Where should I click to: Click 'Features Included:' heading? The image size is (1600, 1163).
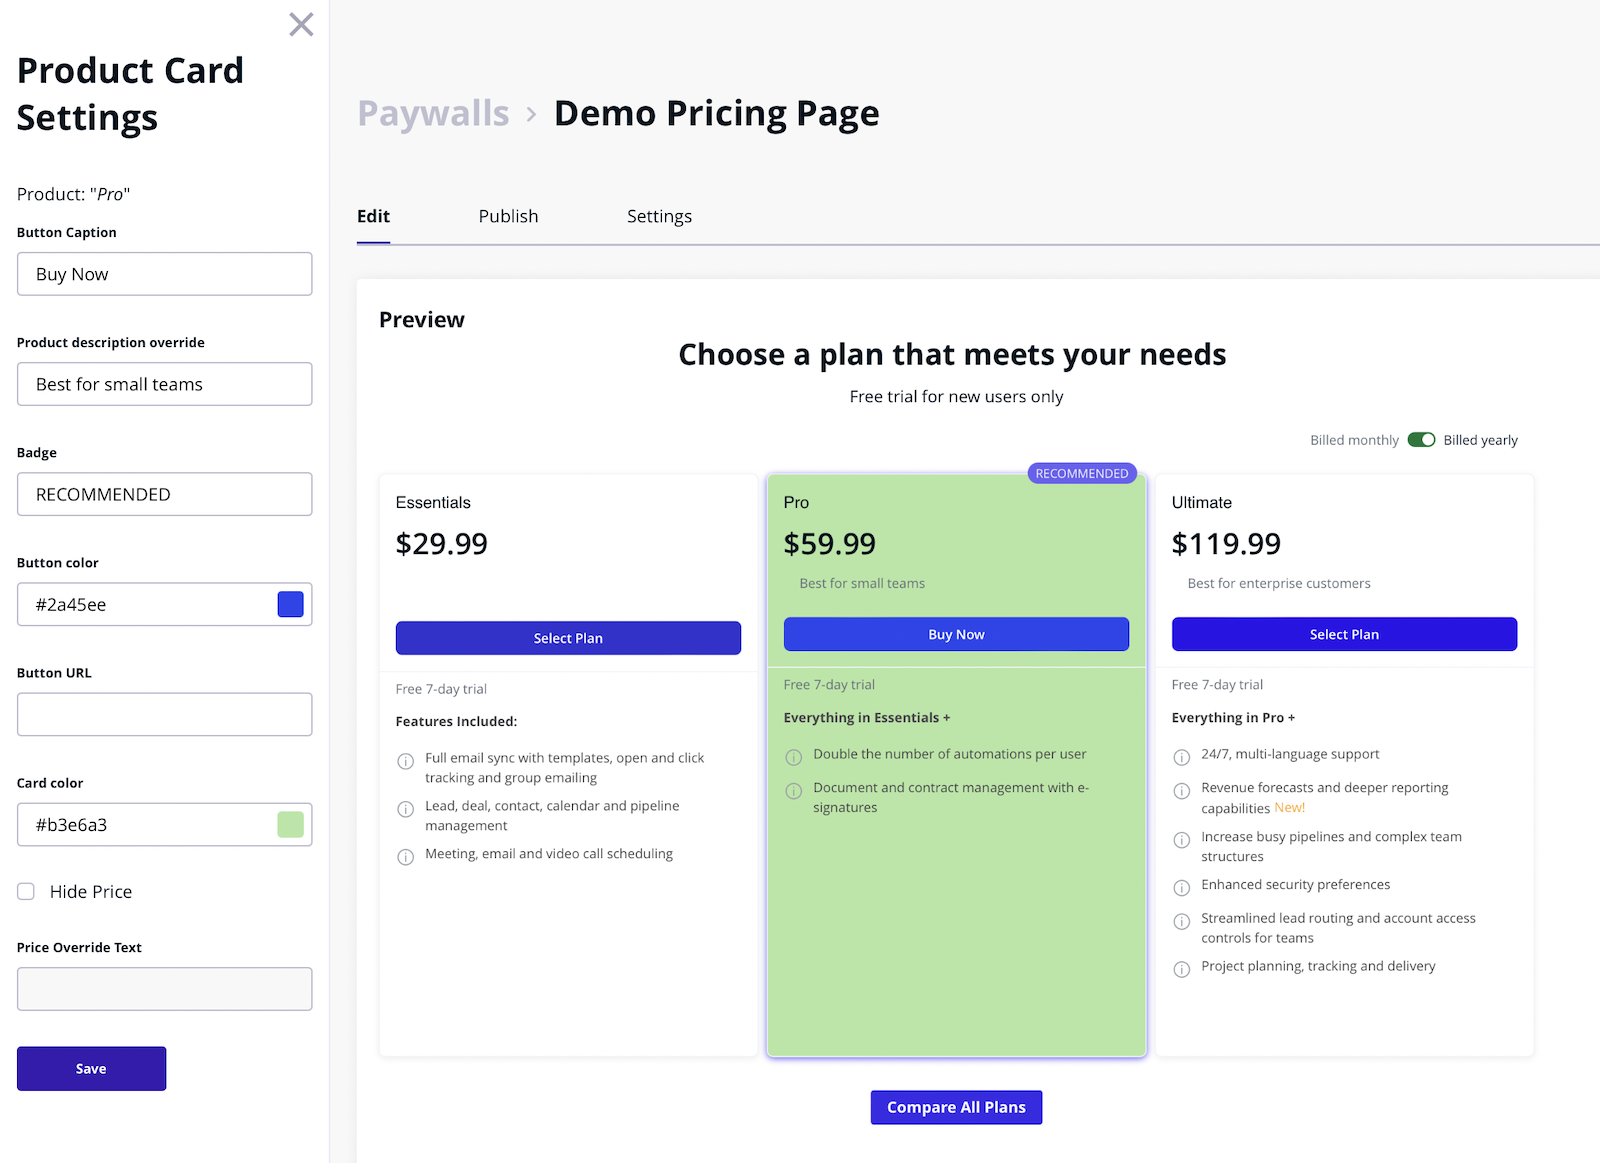(x=456, y=721)
